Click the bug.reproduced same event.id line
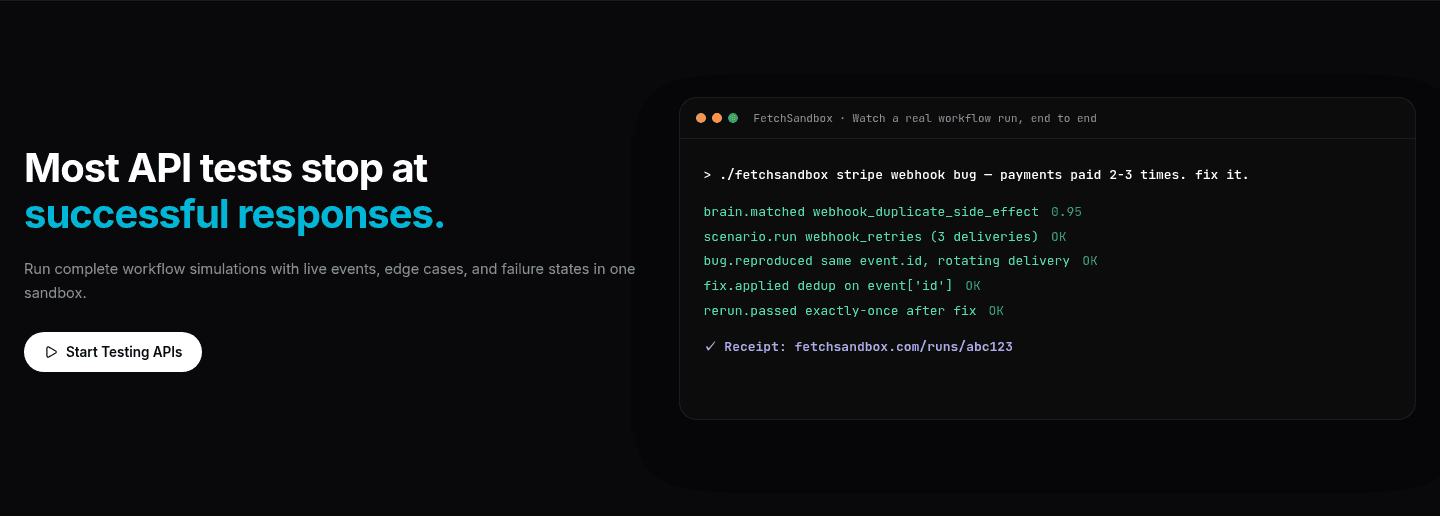The image size is (1440, 516). click(901, 261)
